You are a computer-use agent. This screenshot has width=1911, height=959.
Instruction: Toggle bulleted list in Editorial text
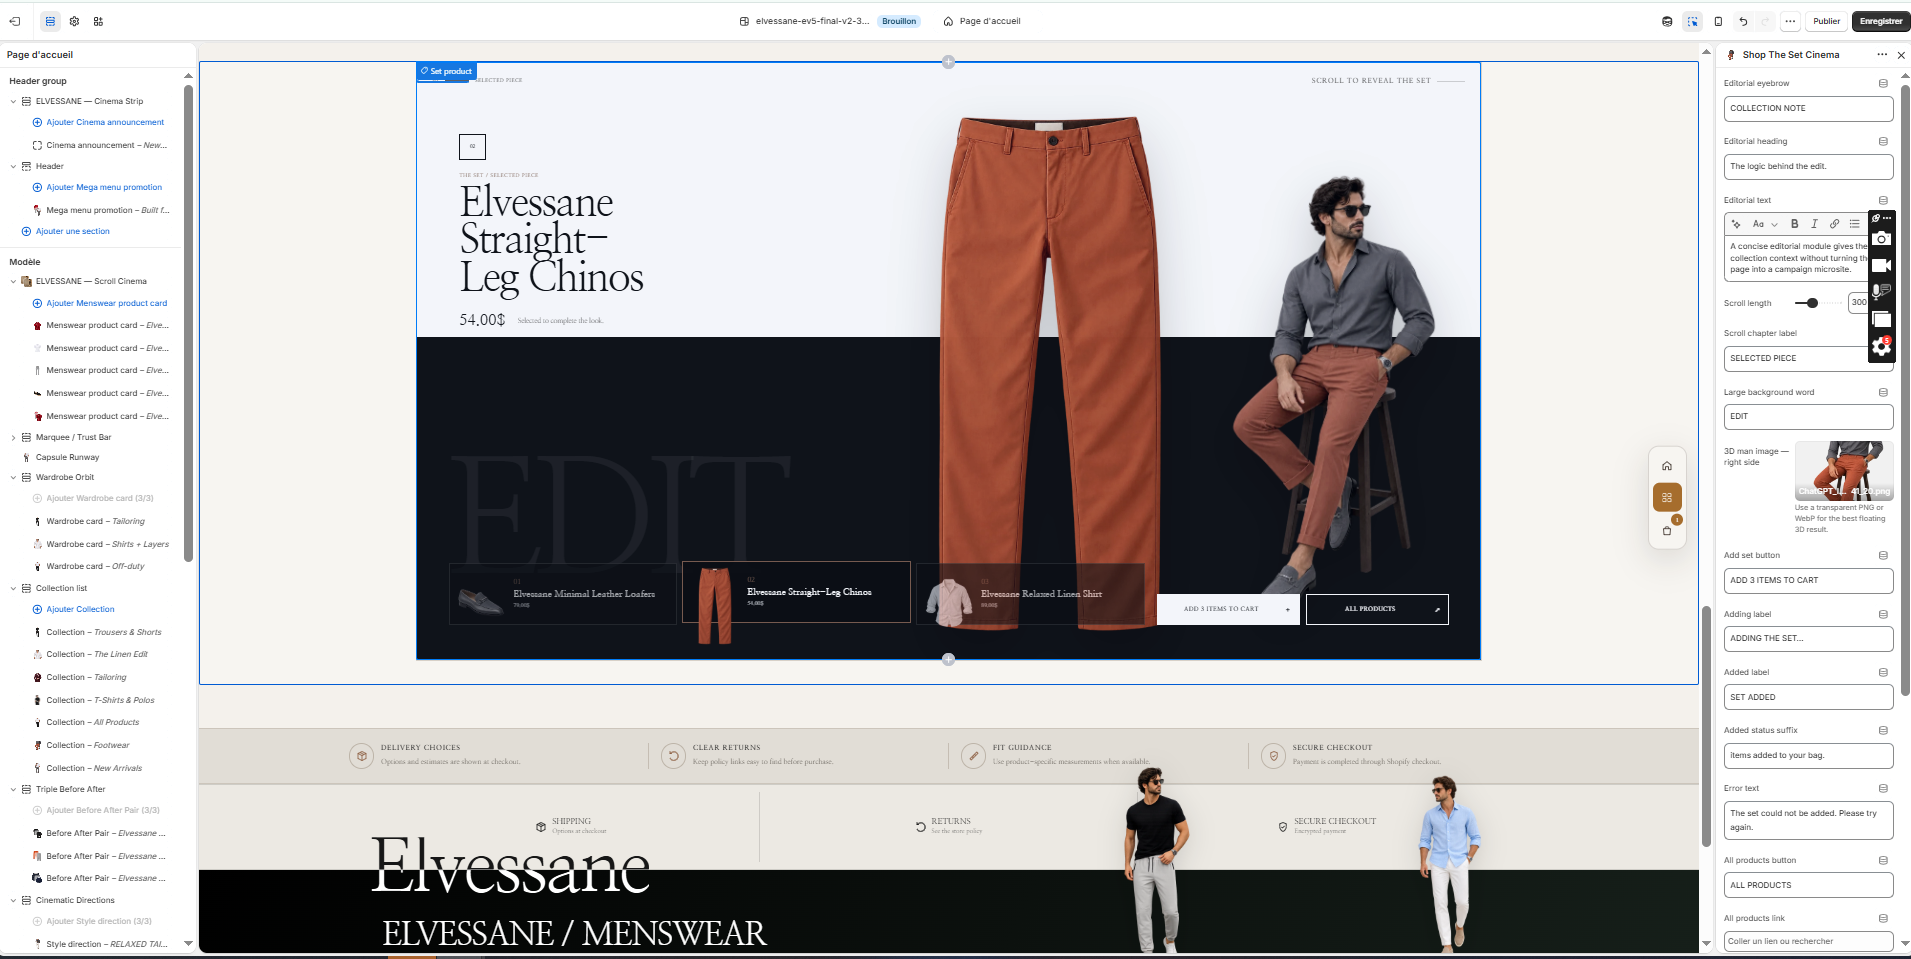pos(1854,224)
